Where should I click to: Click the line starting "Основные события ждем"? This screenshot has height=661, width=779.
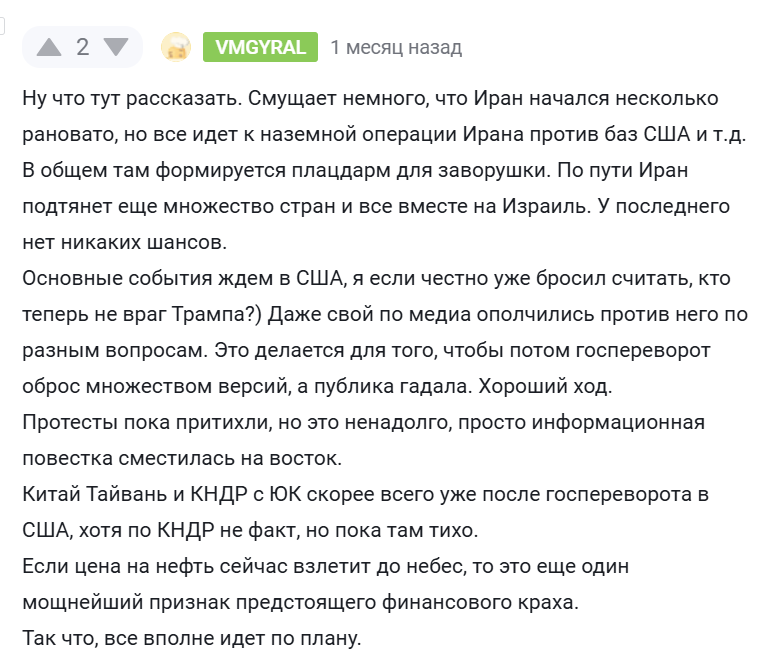(x=376, y=278)
